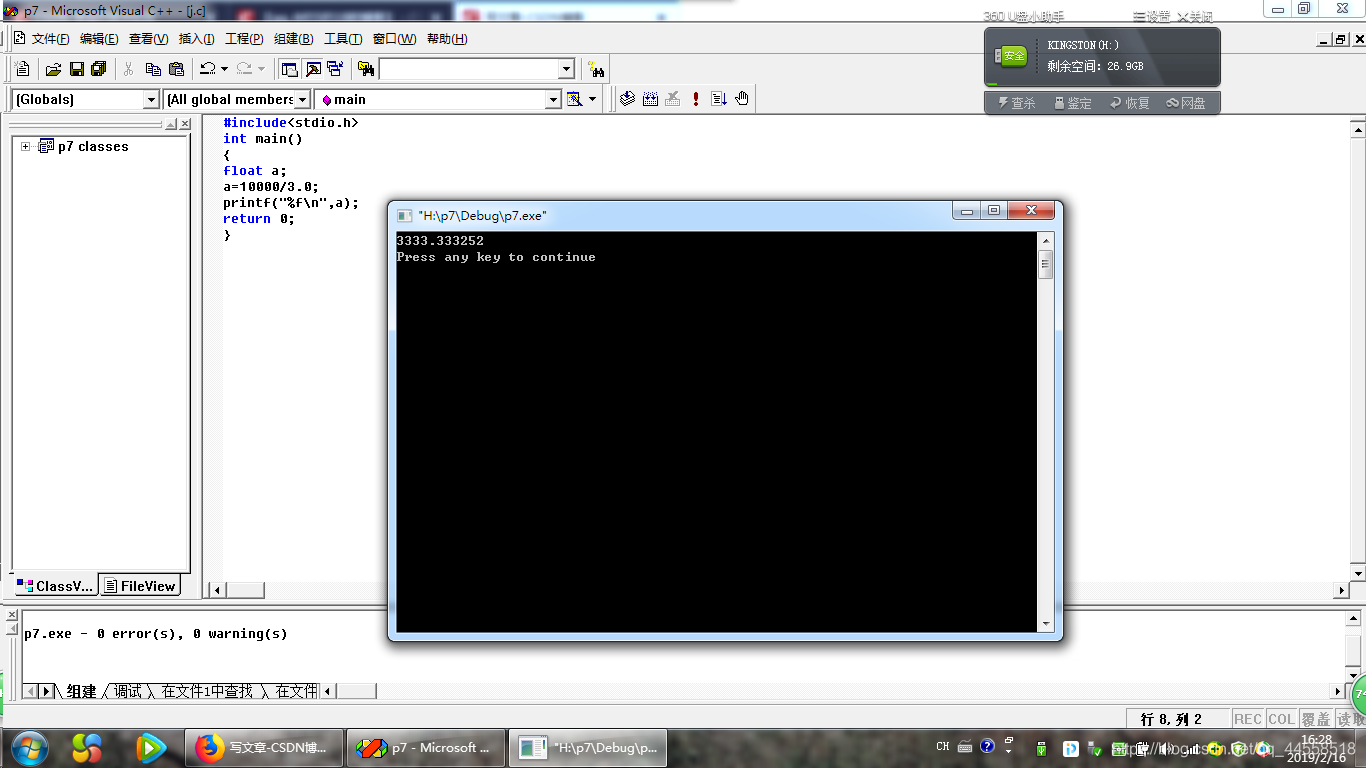This screenshot has height=768, width=1366.
Task: Click inside the Find text input field
Action: [468, 69]
